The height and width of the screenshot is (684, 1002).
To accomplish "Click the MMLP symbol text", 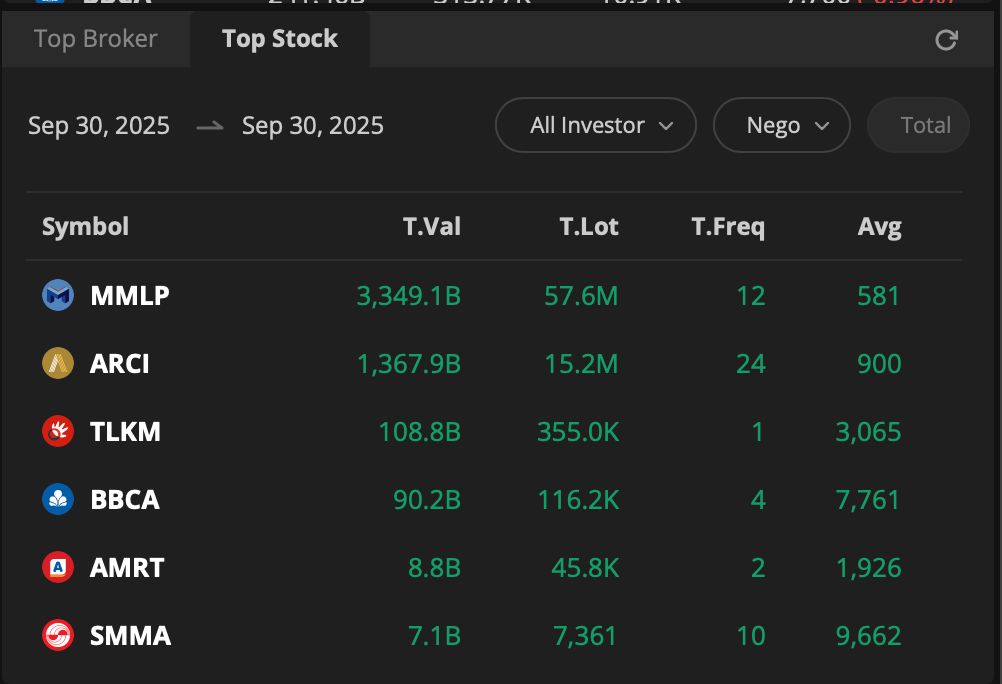I will click(x=129, y=295).
